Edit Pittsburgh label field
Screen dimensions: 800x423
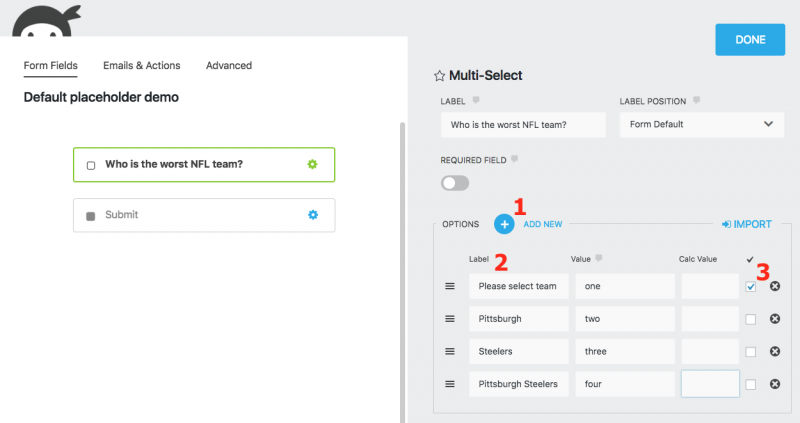tap(519, 319)
